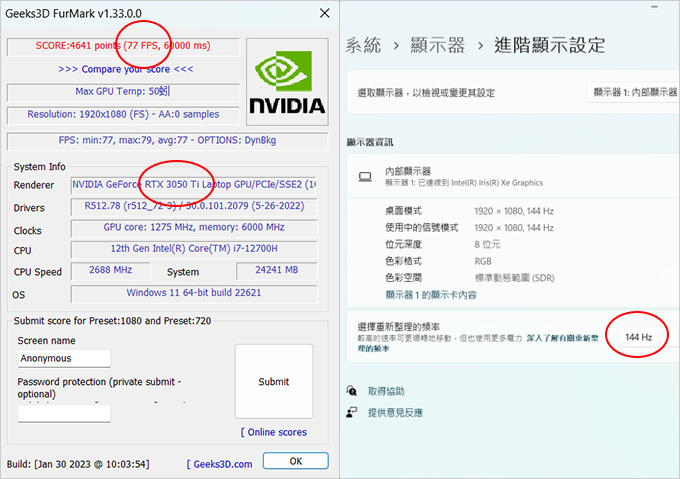Click the feedback person icon
This screenshot has width=680, height=479.
point(352,412)
